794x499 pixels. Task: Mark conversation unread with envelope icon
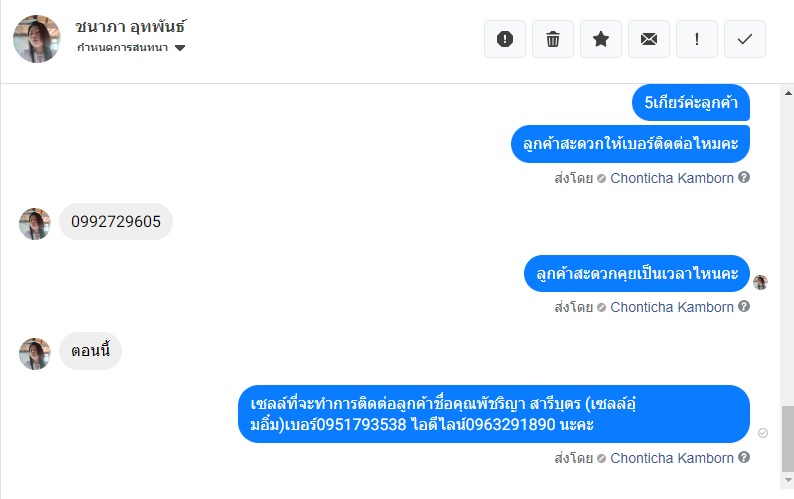click(649, 39)
